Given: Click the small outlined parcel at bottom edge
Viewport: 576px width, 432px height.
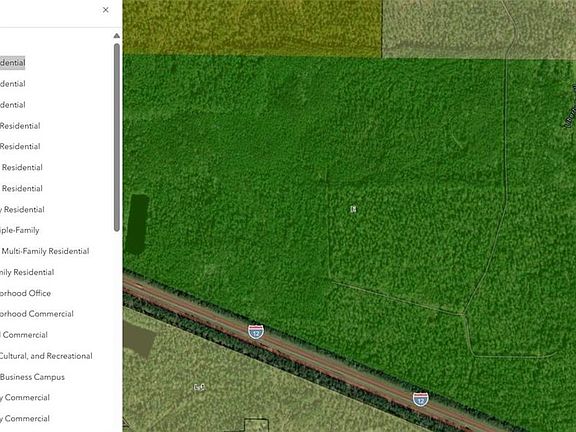Looking at the screenshot, I should point(256,425).
